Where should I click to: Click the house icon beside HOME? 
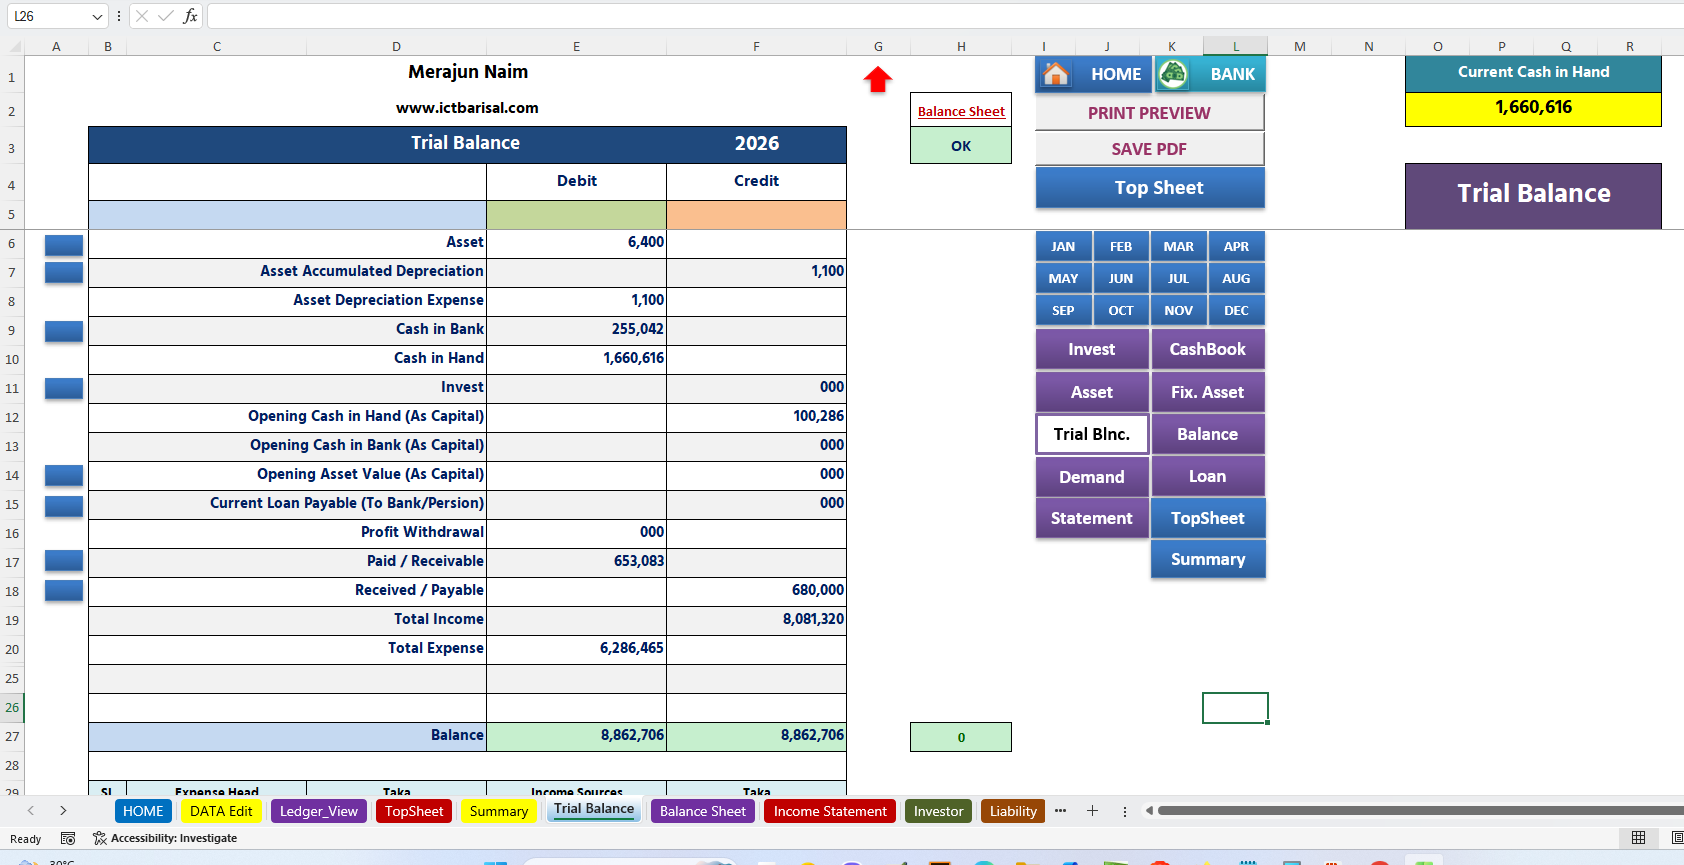1056,74
